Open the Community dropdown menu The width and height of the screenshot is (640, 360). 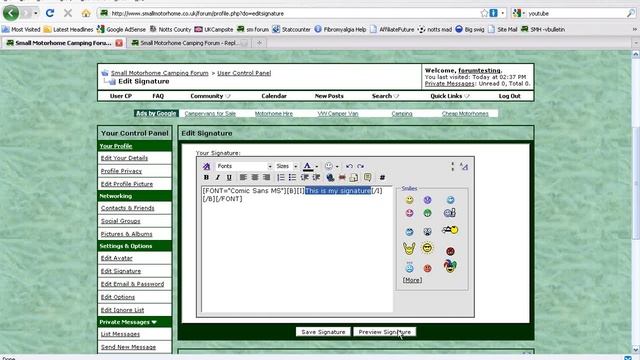[210, 96]
